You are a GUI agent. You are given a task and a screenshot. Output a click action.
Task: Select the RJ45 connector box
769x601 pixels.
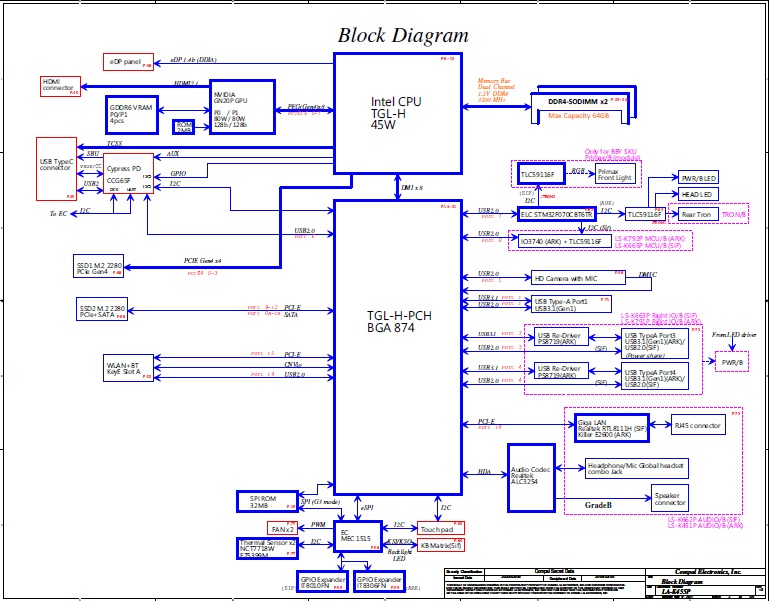697,426
